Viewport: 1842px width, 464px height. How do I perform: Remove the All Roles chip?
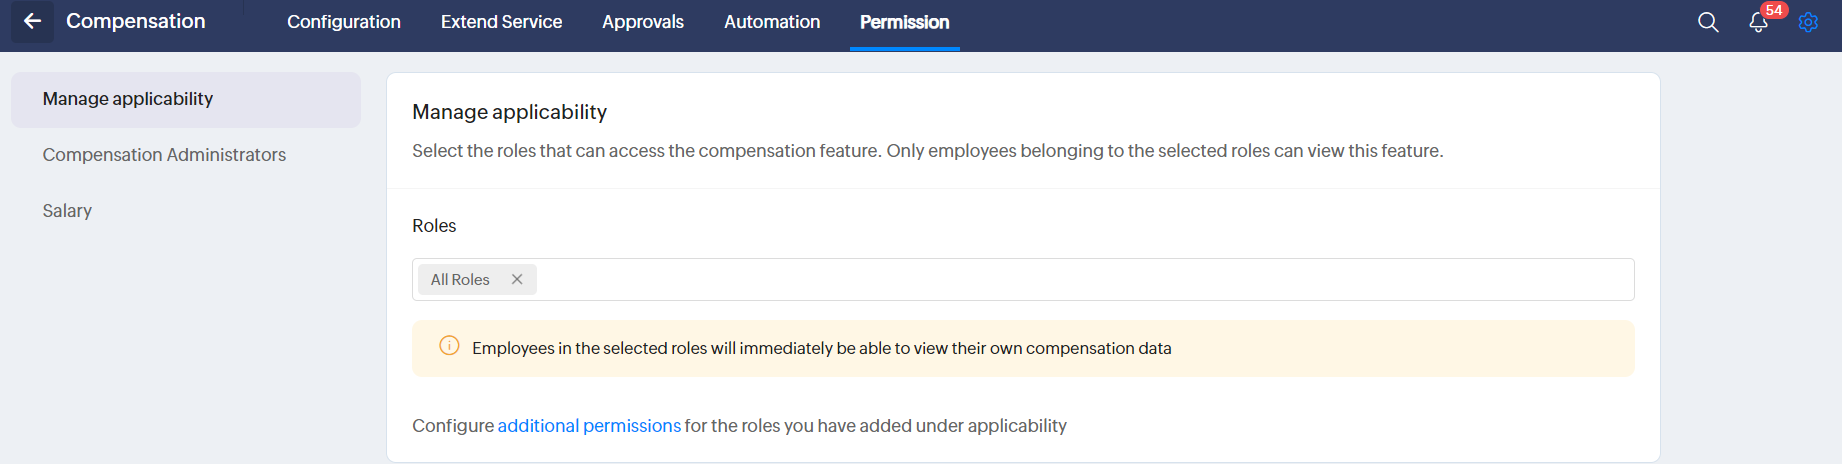click(517, 279)
